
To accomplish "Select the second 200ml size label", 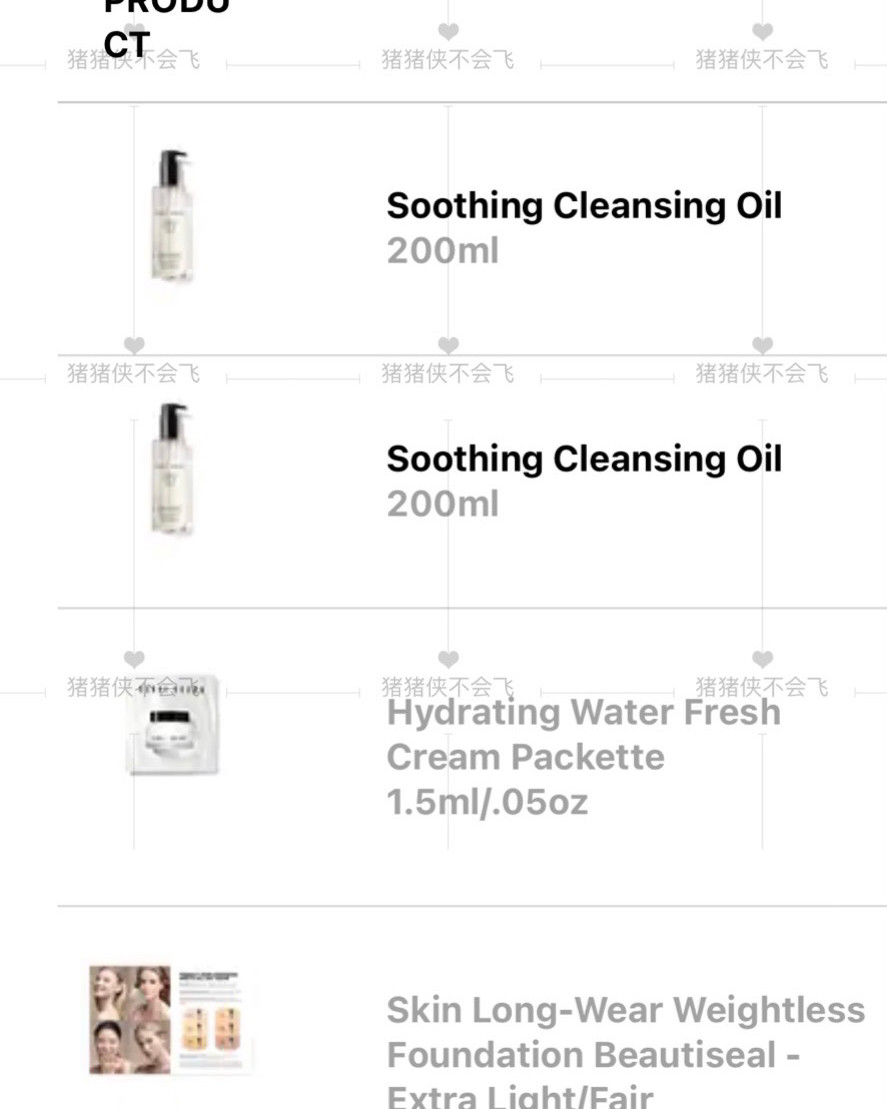I will click(x=443, y=504).
